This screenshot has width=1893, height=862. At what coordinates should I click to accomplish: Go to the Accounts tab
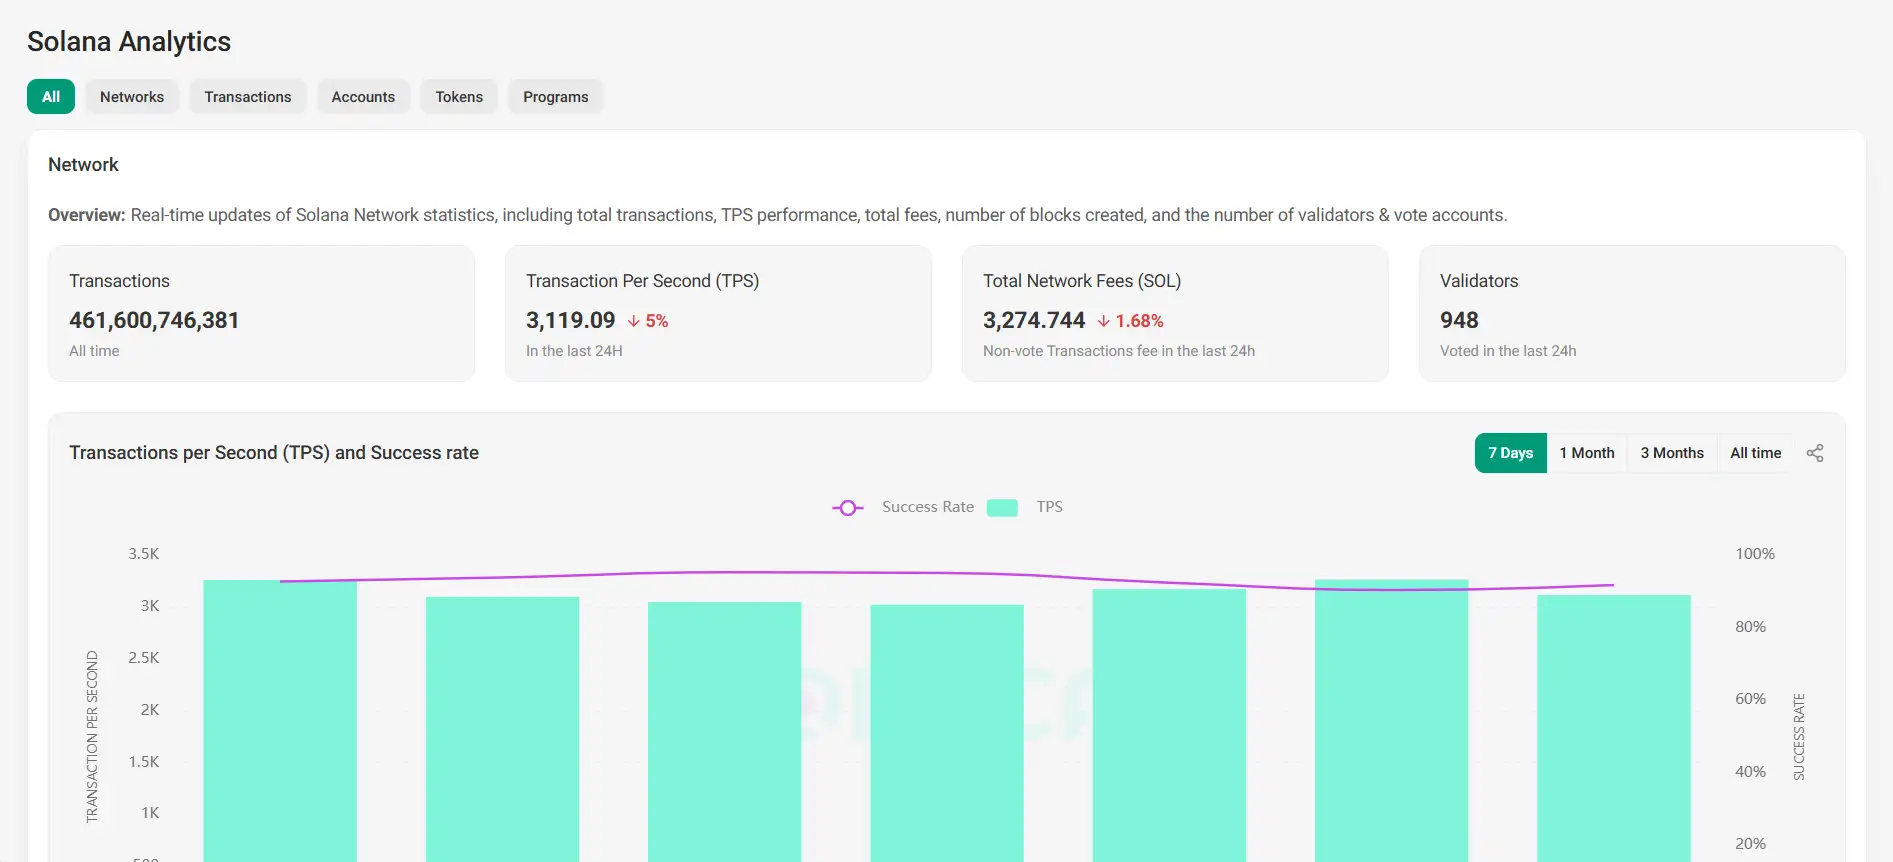(363, 97)
